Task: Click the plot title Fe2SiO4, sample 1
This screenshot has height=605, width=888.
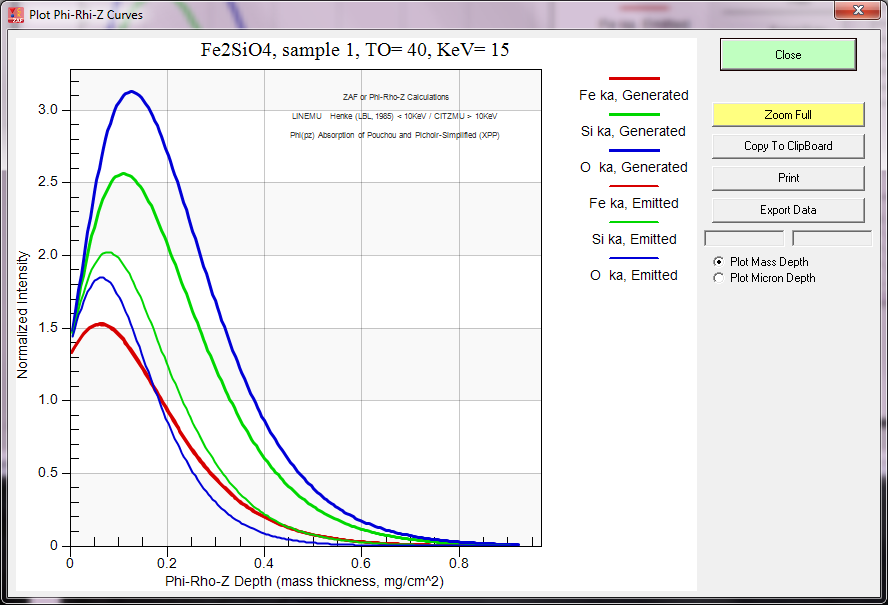Action: (x=356, y=51)
